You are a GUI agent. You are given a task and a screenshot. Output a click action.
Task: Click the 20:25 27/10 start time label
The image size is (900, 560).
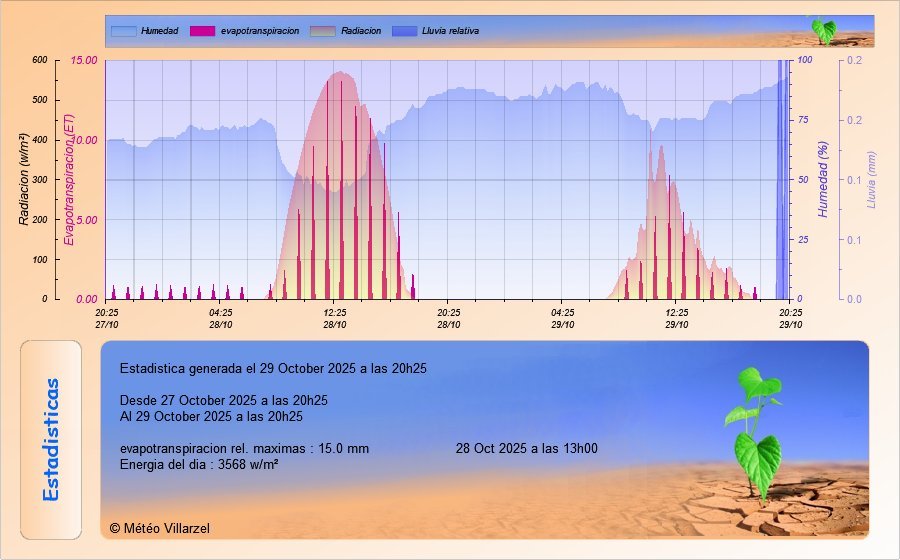(107, 318)
